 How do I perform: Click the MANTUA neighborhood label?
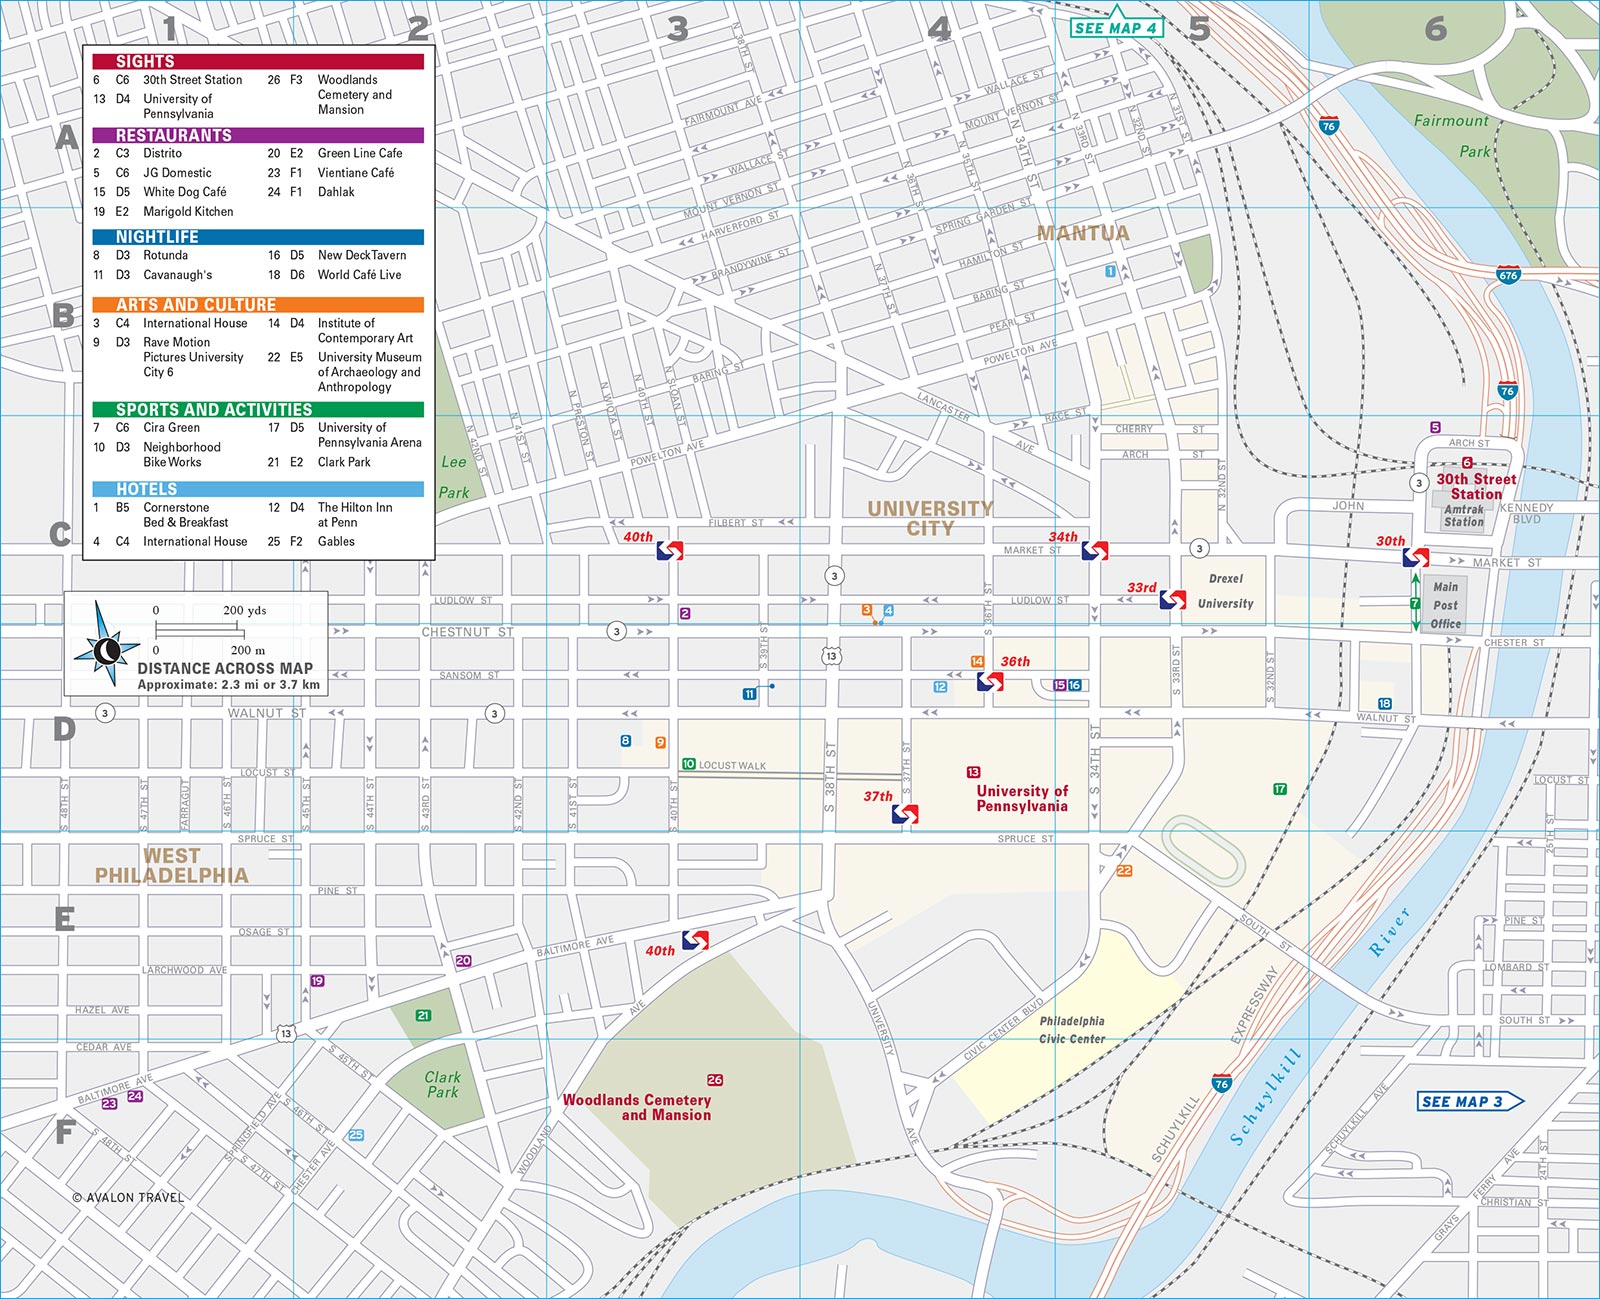click(1083, 233)
